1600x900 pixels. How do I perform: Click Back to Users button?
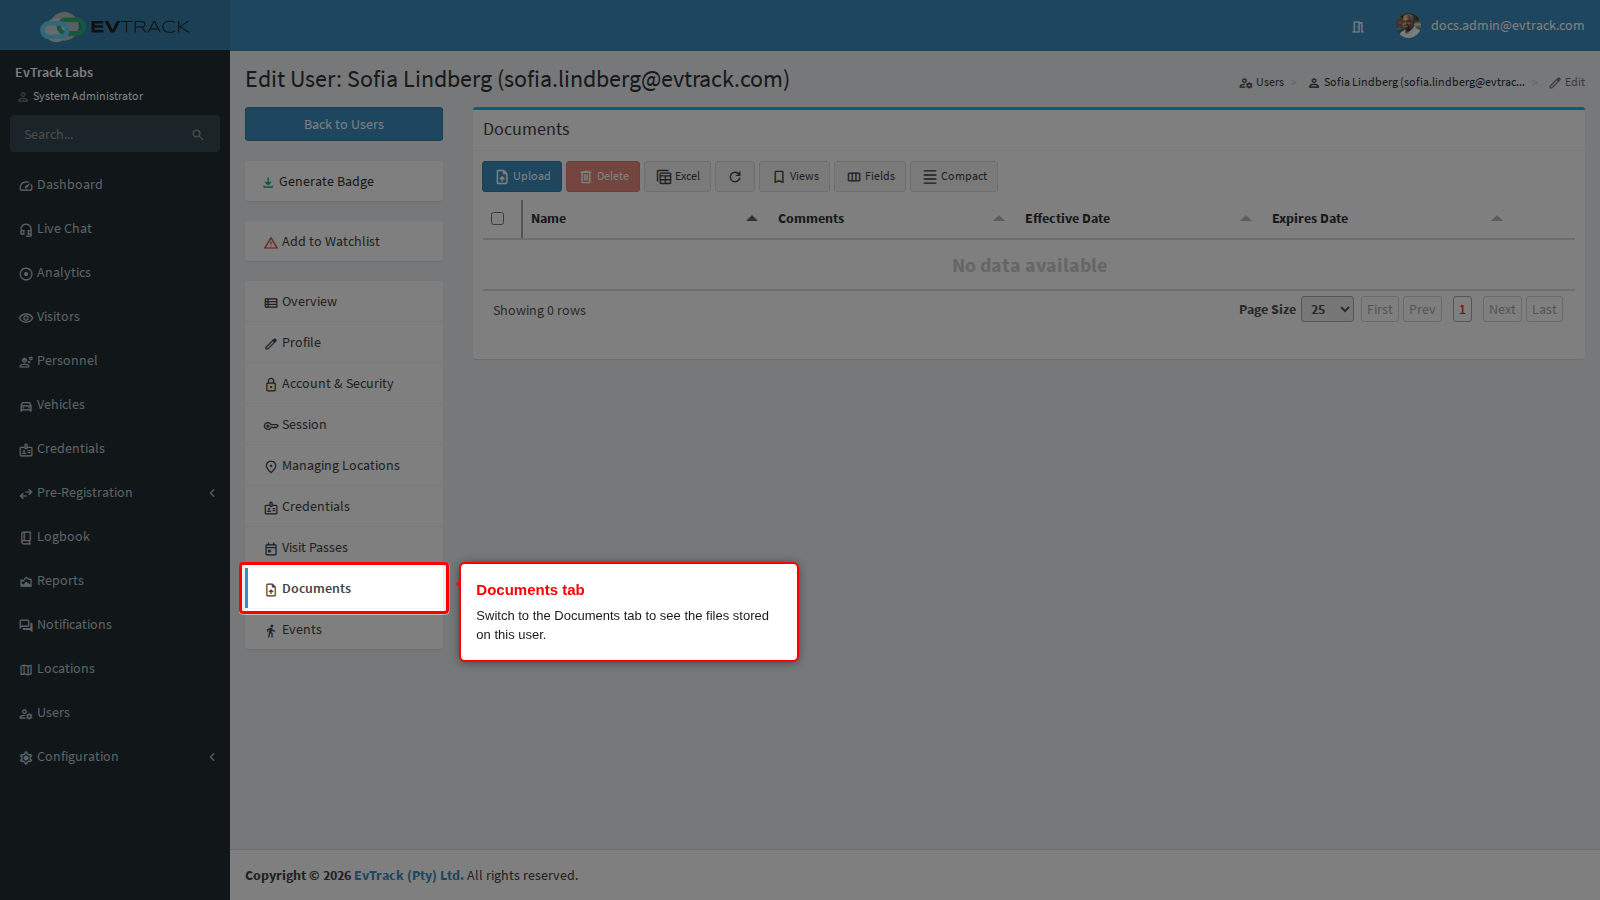(x=344, y=124)
